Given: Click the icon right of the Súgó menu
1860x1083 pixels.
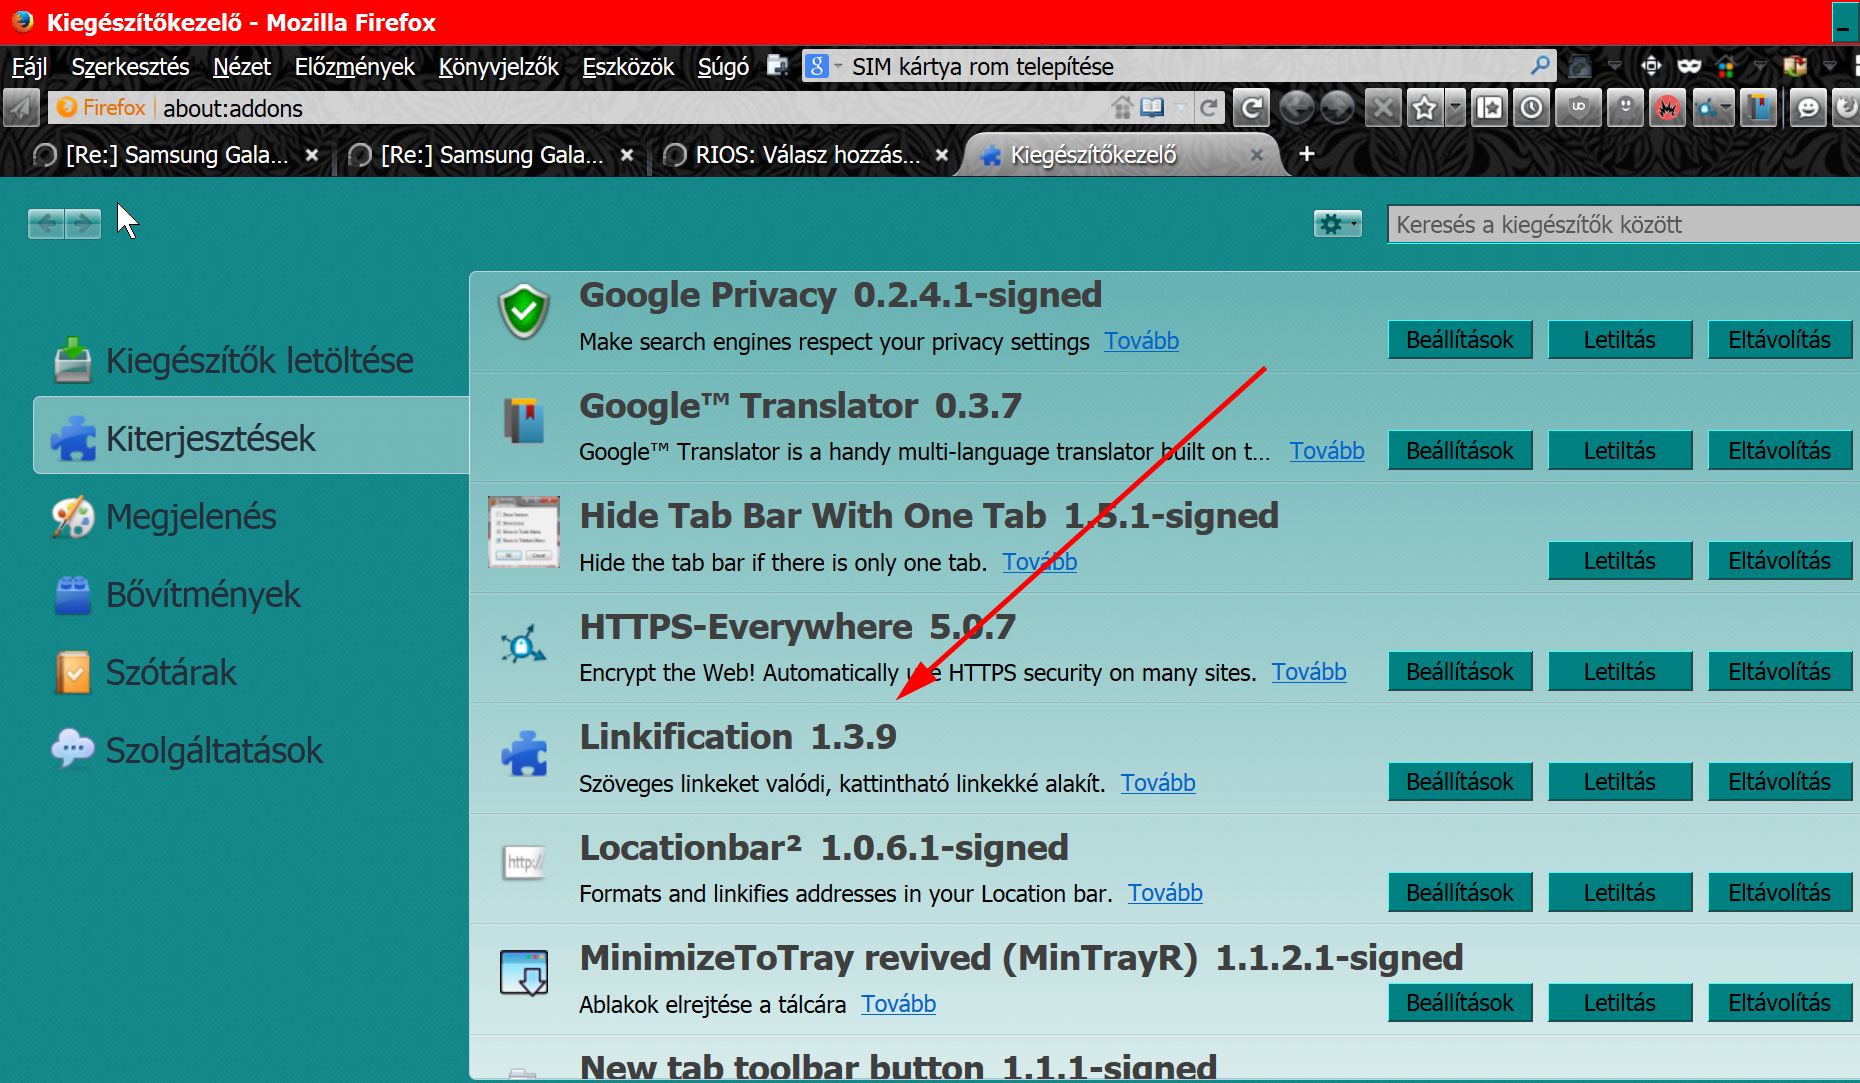Looking at the screenshot, I should [x=777, y=66].
